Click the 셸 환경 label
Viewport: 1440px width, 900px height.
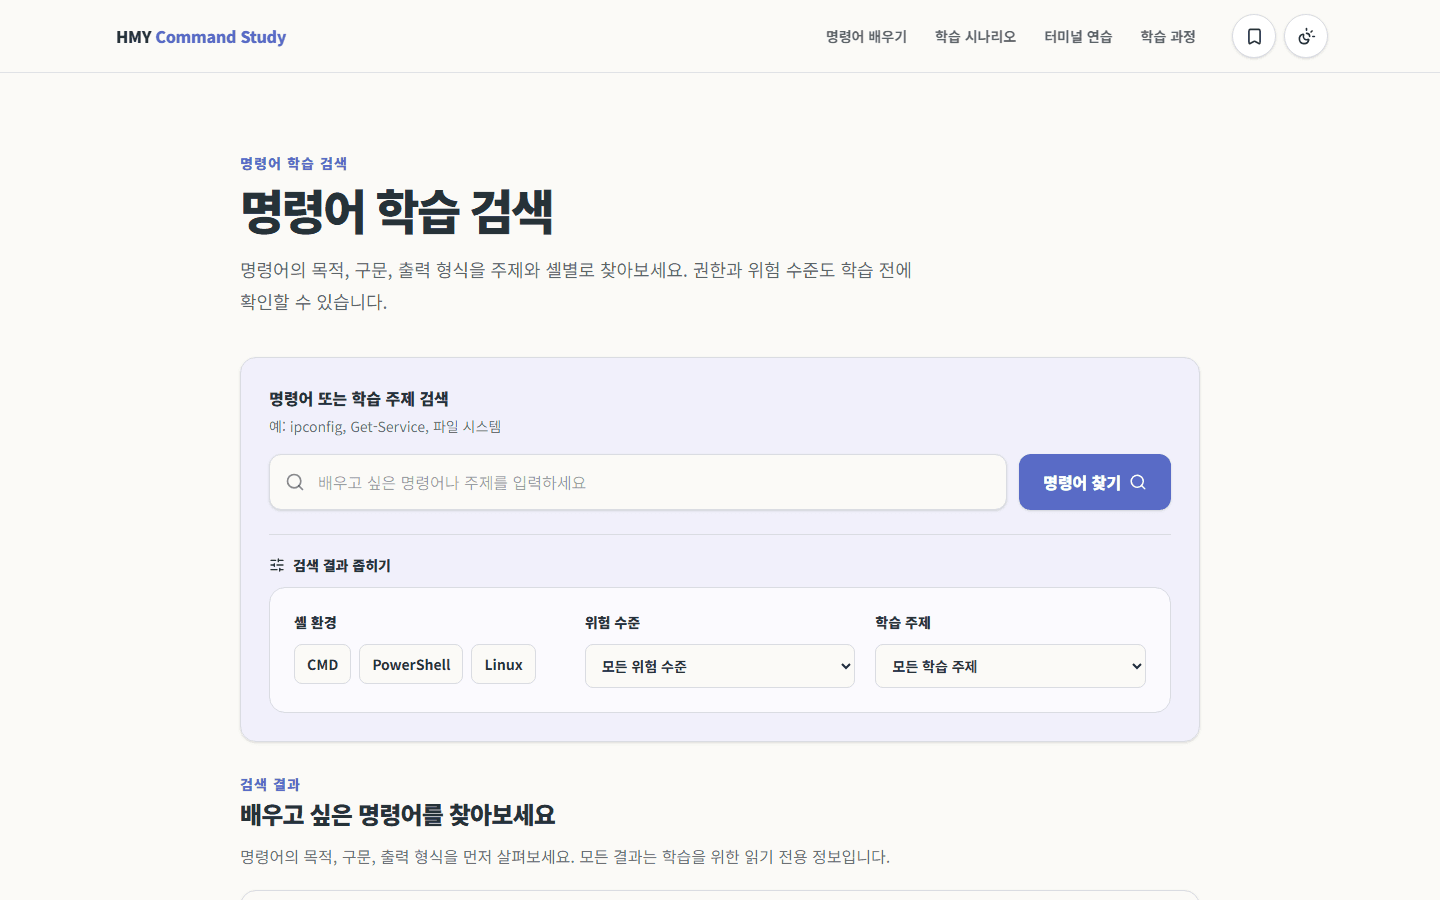315,622
